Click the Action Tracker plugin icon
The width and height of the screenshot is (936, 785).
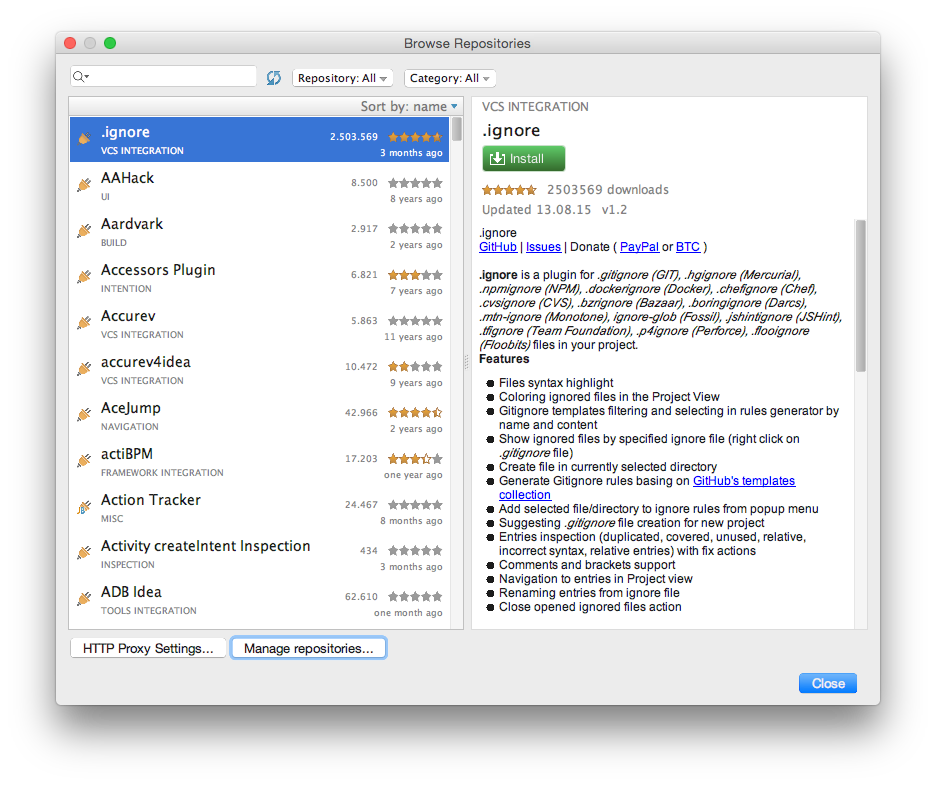tap(84, 507)
